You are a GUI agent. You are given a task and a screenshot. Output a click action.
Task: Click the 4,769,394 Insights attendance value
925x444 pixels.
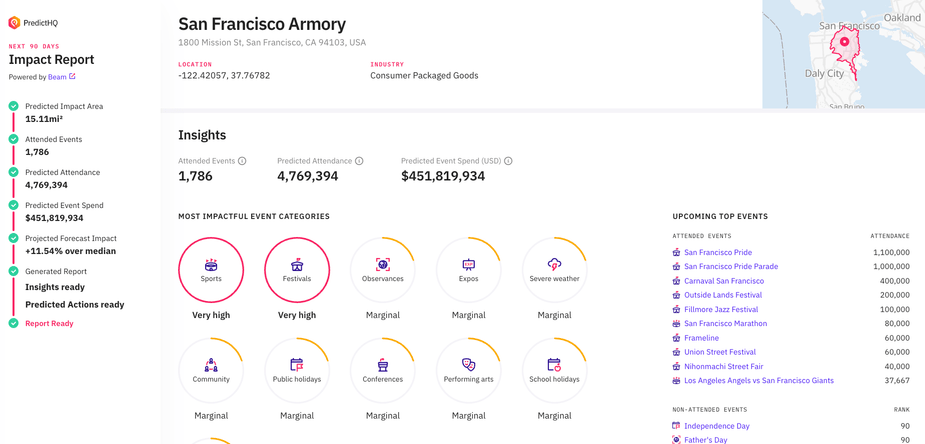point(308,176)
